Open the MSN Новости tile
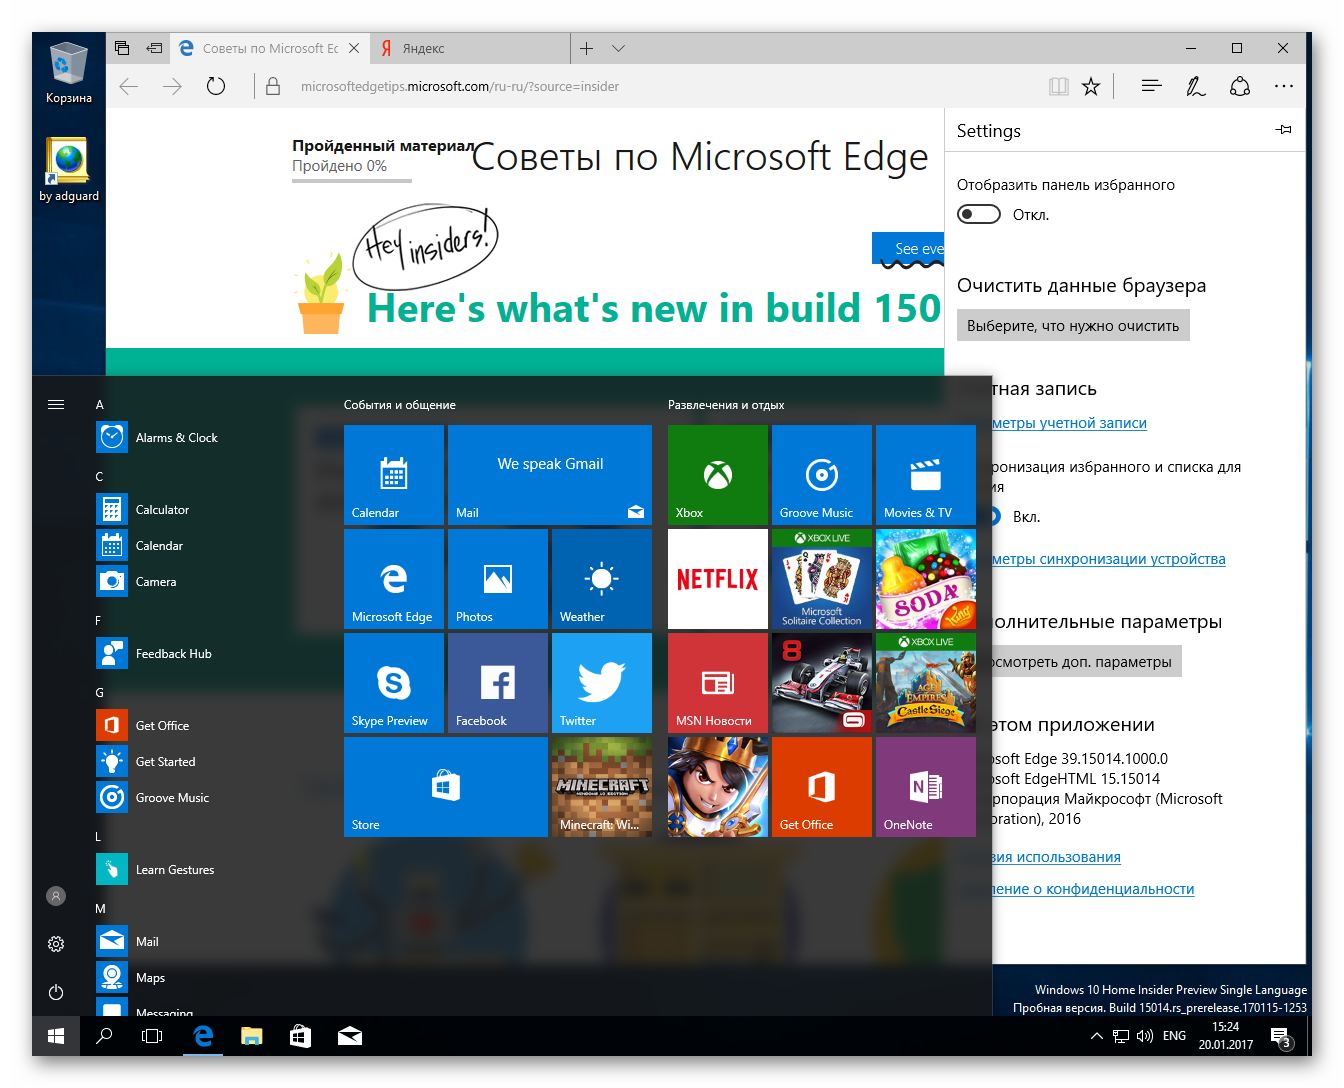The width and height of the screenshot is (1344, 1088). (x=717, y=683)
